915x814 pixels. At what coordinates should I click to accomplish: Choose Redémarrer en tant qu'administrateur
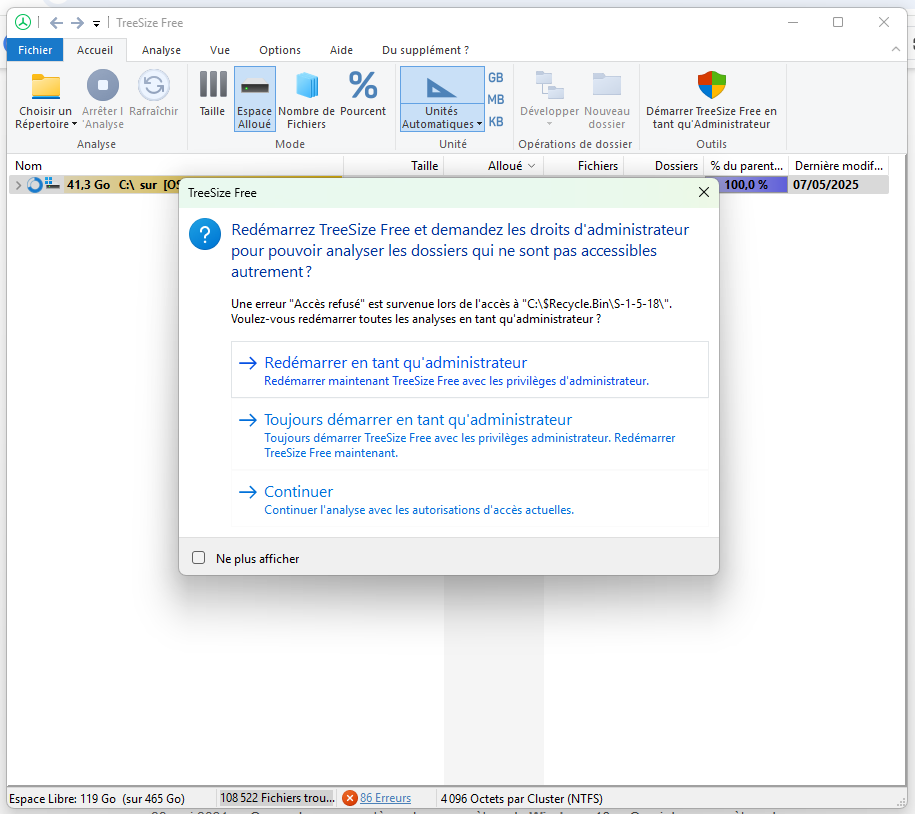[470, 370]
